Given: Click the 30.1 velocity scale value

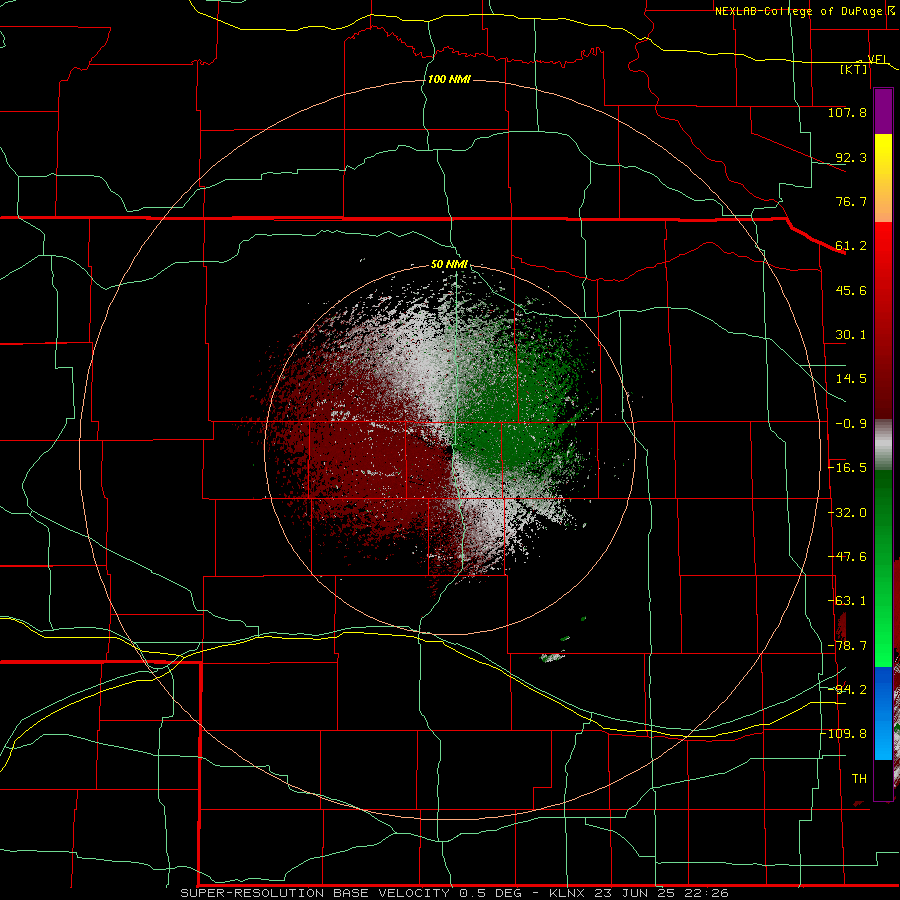Looking at the screenshot, I should [x=851, y=335].
